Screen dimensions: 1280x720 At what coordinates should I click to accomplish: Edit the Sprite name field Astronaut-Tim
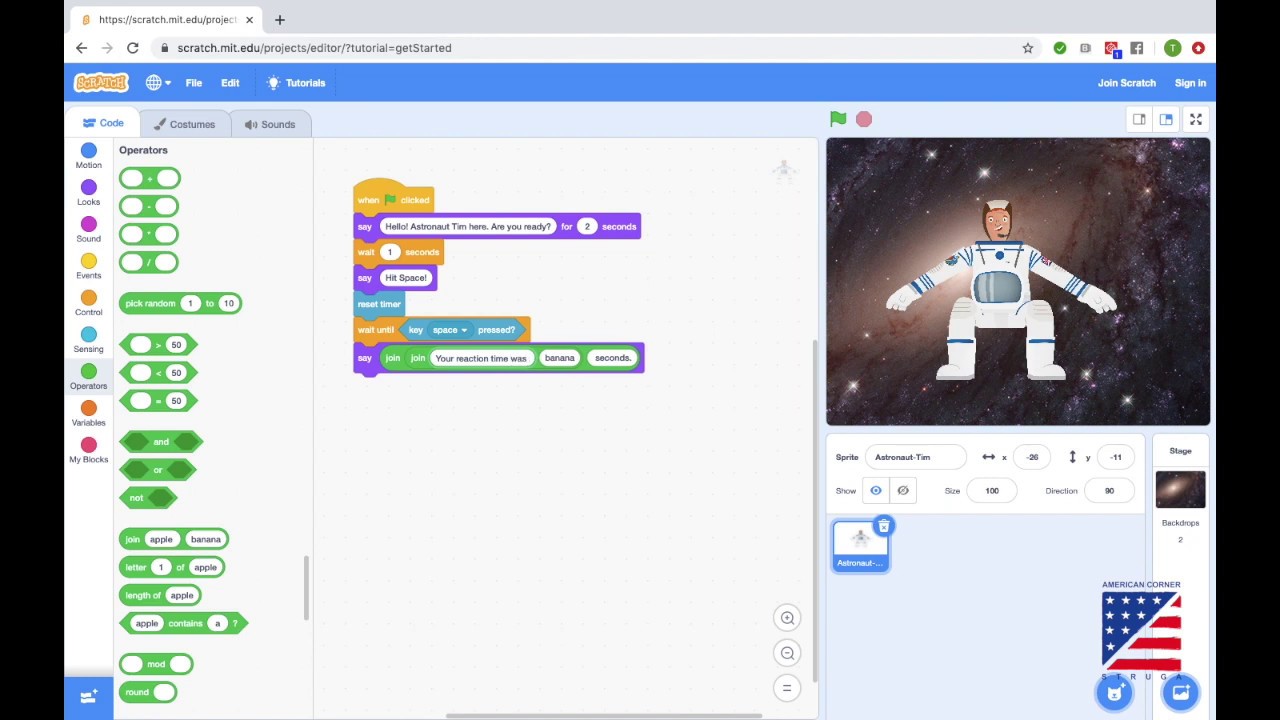(915, 457)
